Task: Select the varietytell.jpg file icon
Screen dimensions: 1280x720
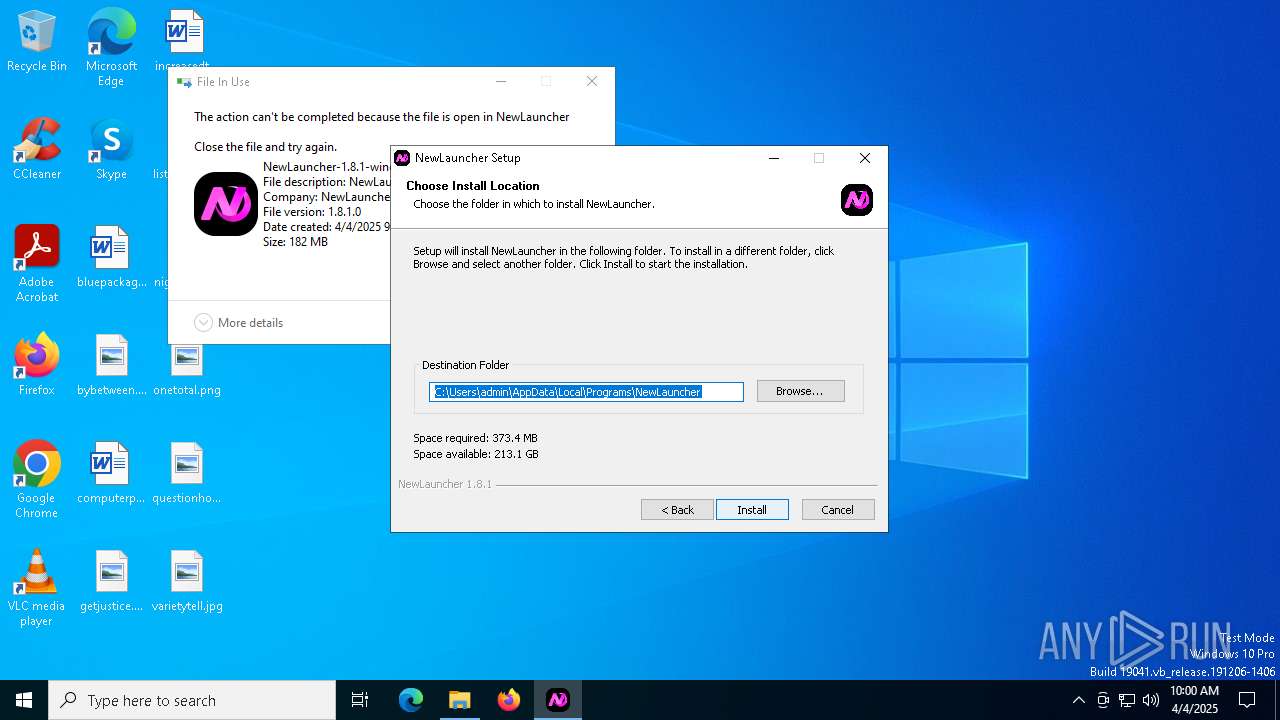Action: click(187, 581)
